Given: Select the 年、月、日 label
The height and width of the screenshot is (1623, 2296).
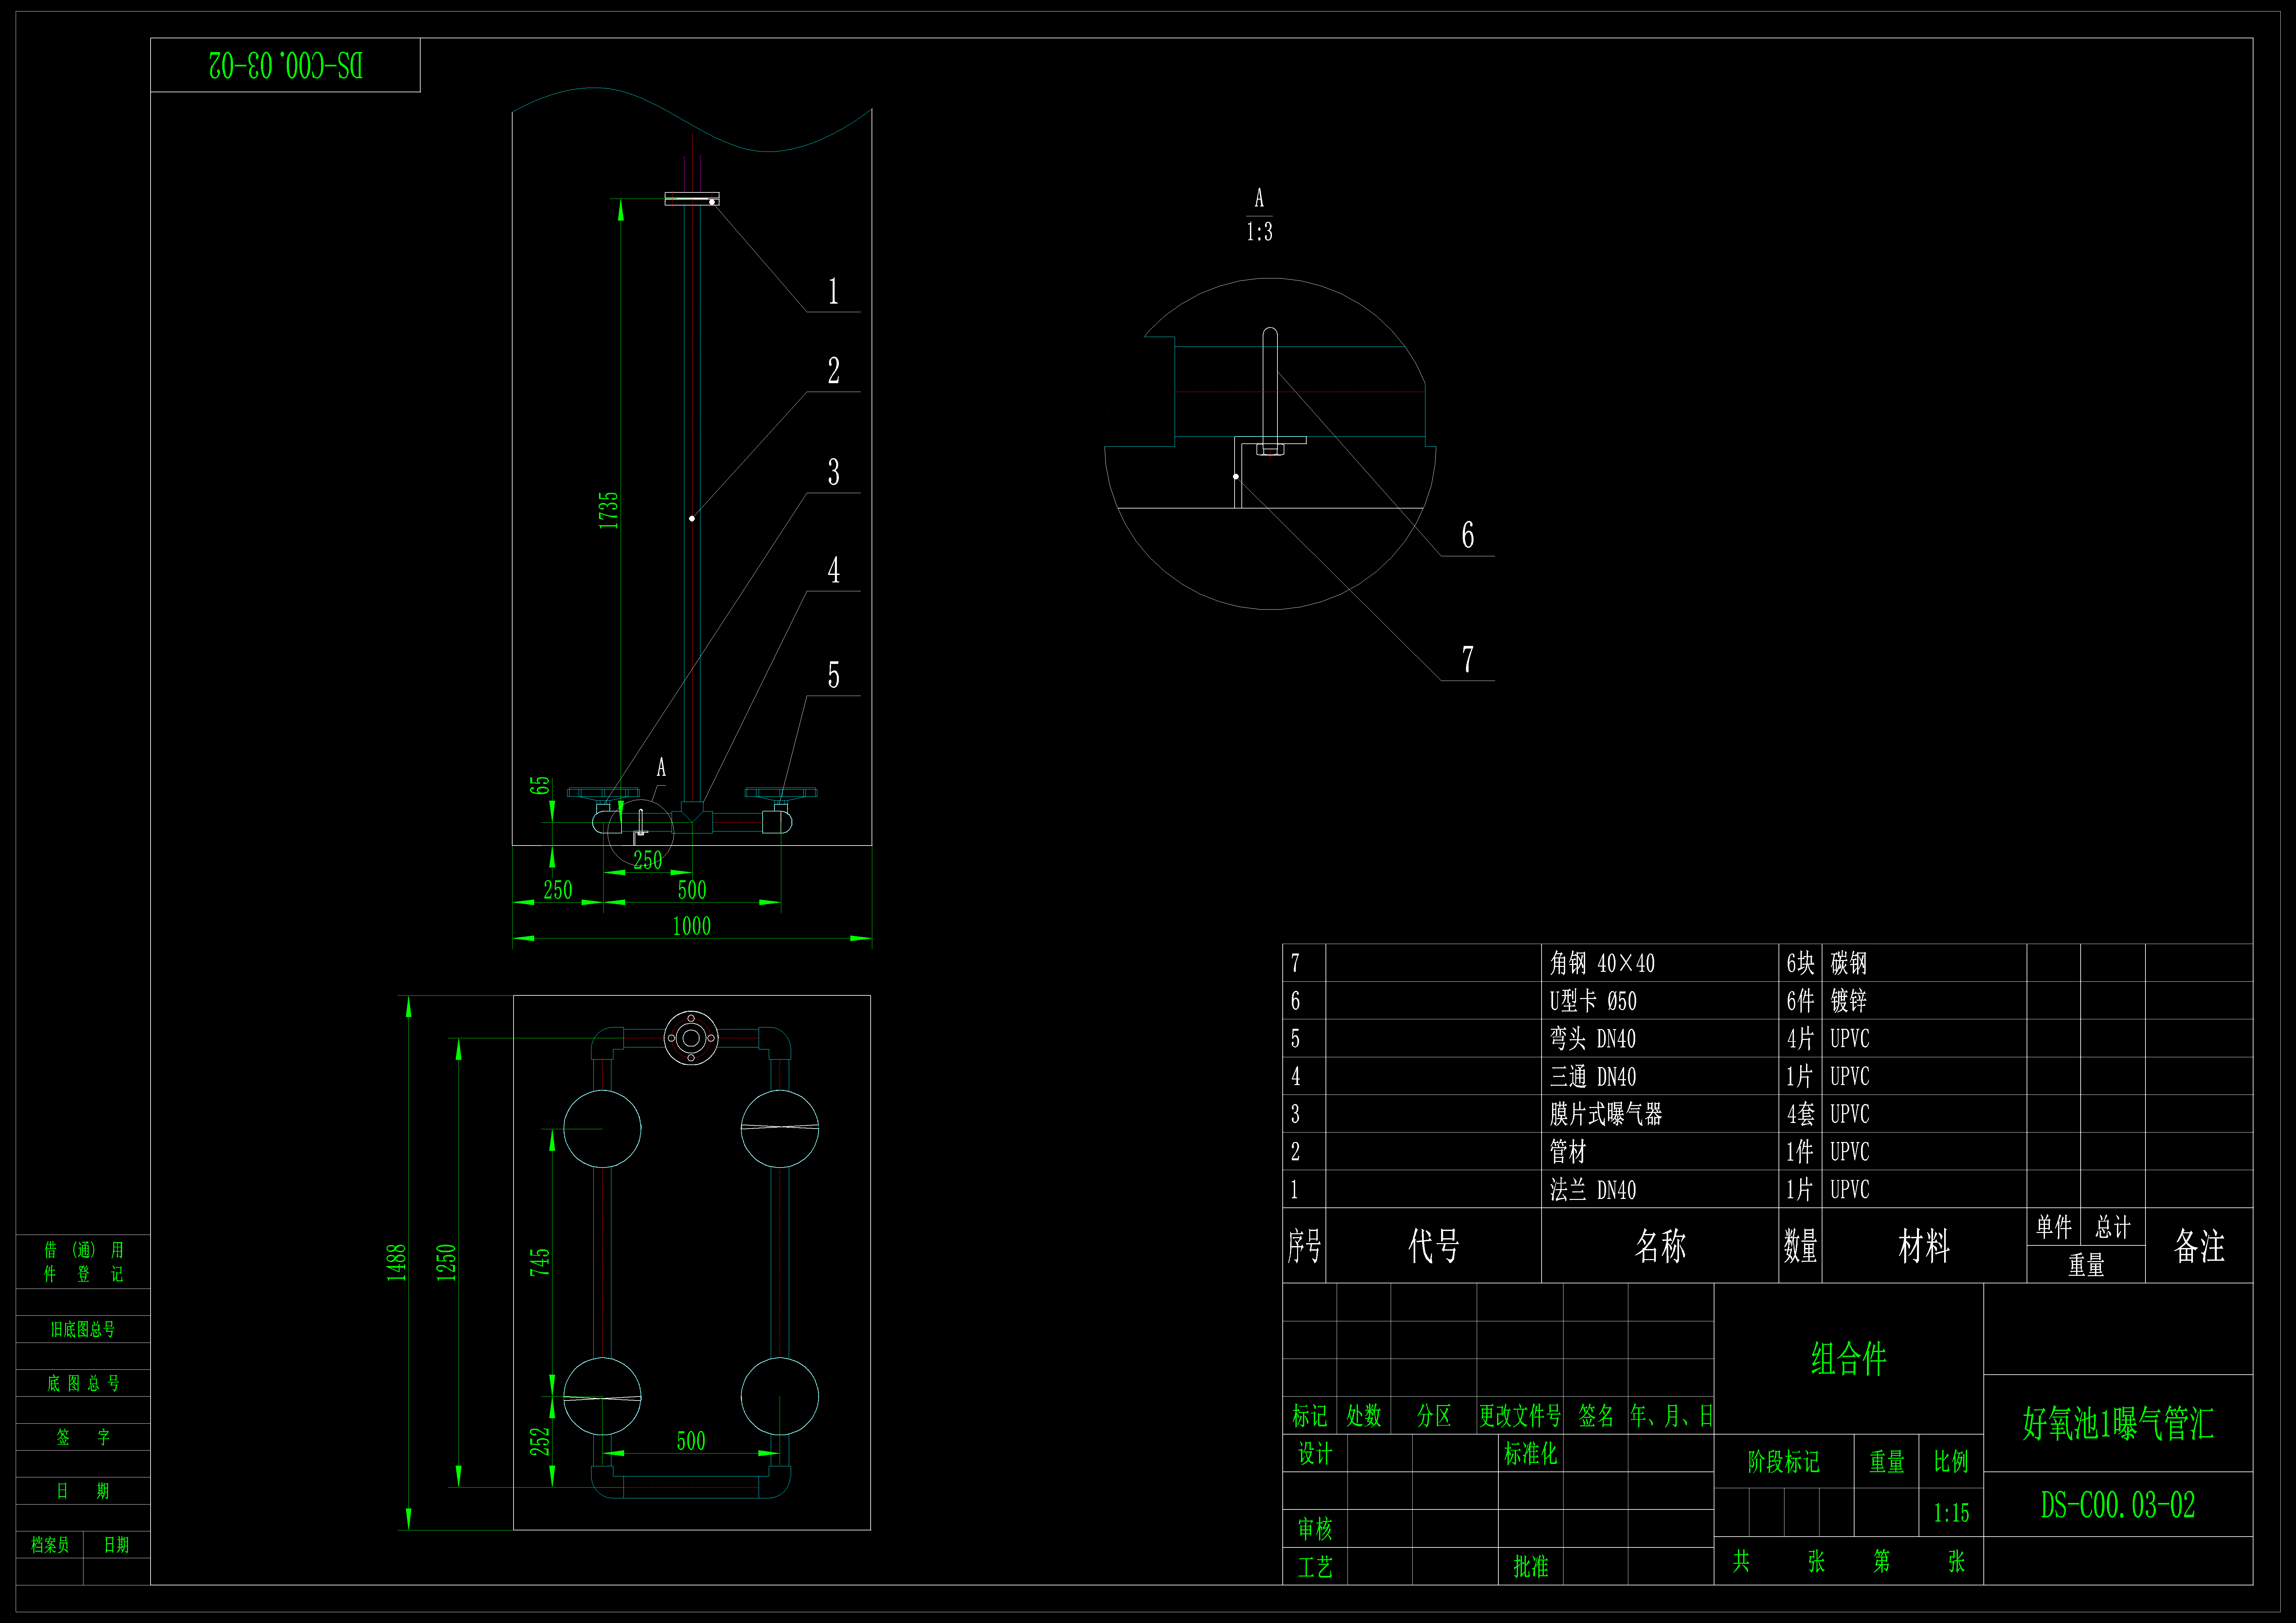Looking at the screenshot, I should pyautogui.click(x=1671, y=1416).
